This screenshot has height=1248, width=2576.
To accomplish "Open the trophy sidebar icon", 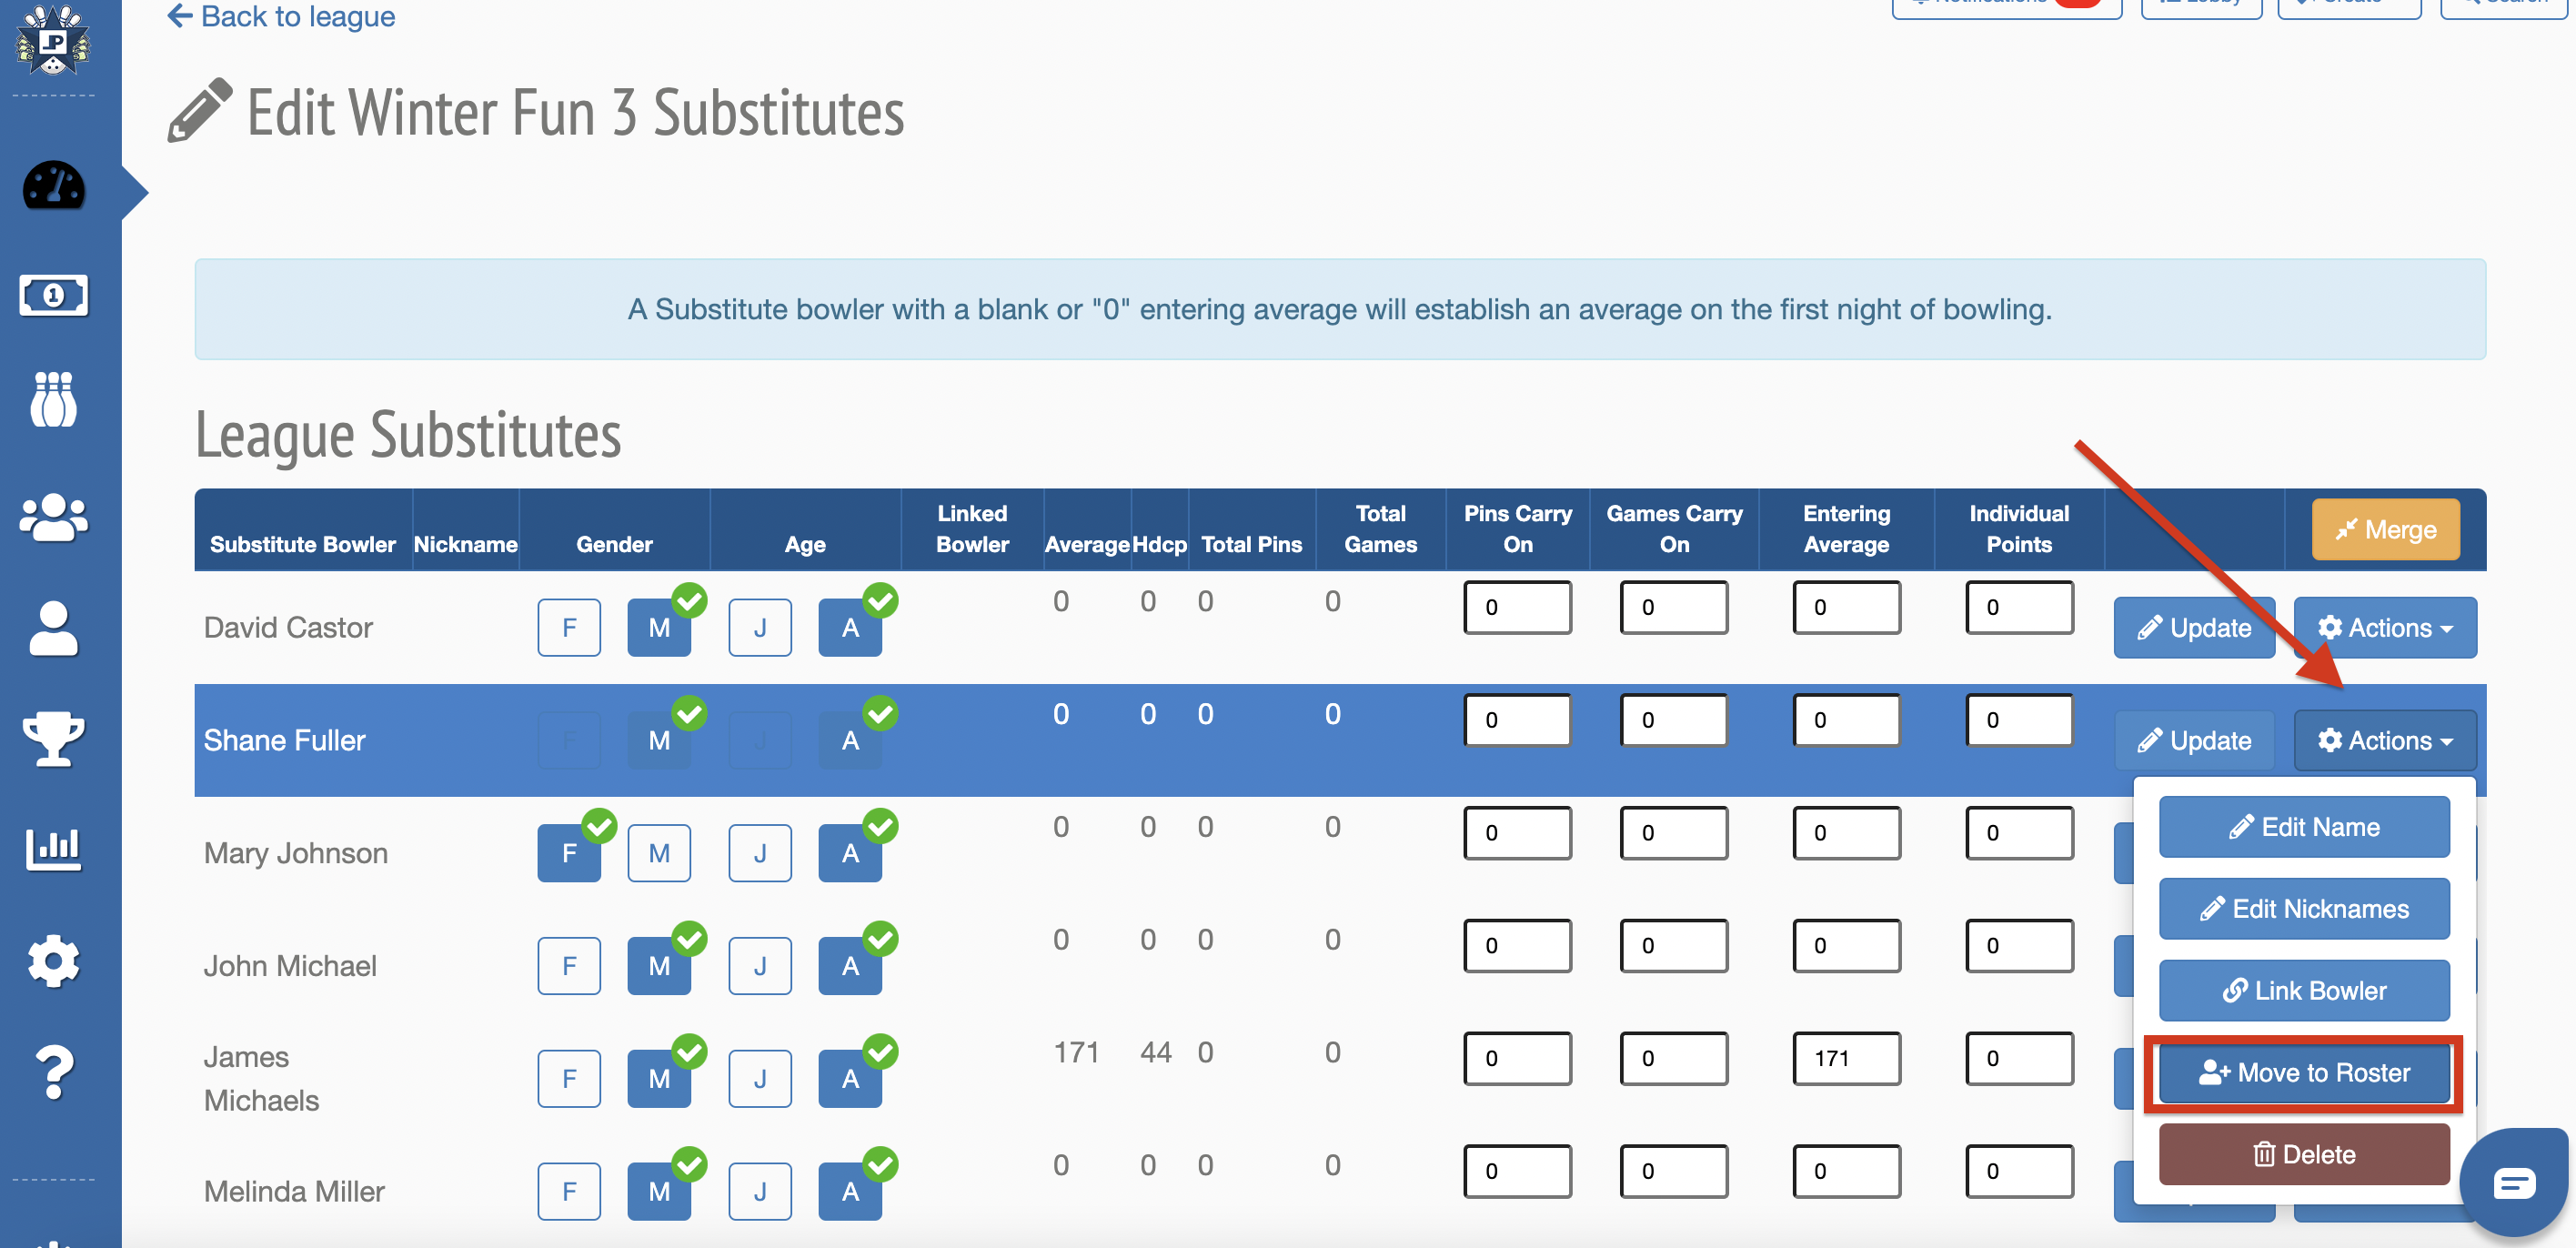I will click(x=54, y=738).
